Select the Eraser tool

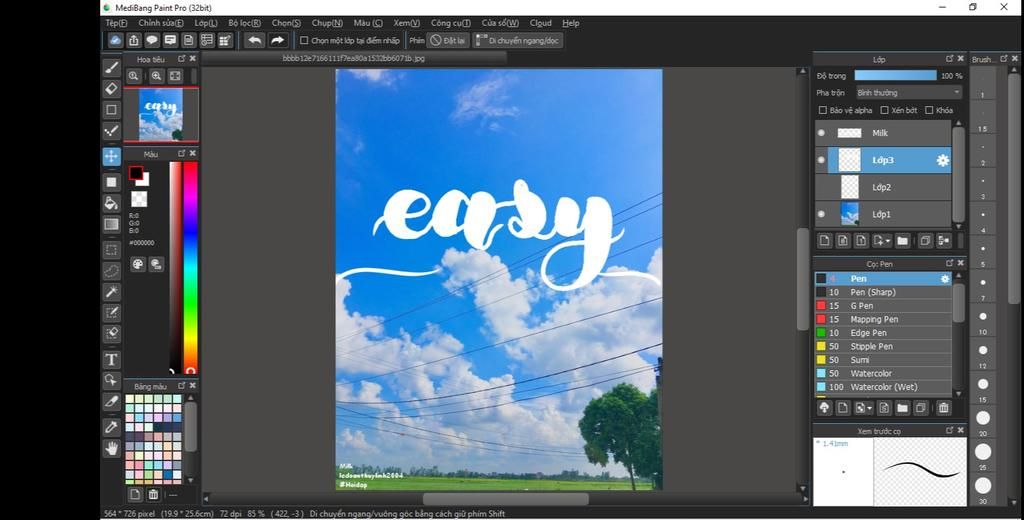(x=112, y=89)
